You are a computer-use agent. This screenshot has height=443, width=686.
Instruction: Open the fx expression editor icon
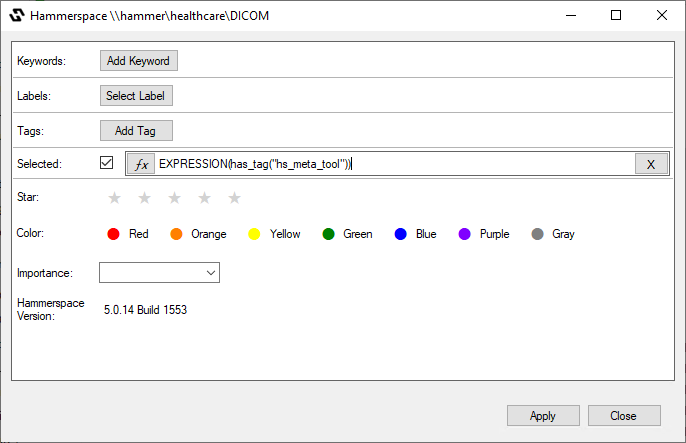[141, 164]
